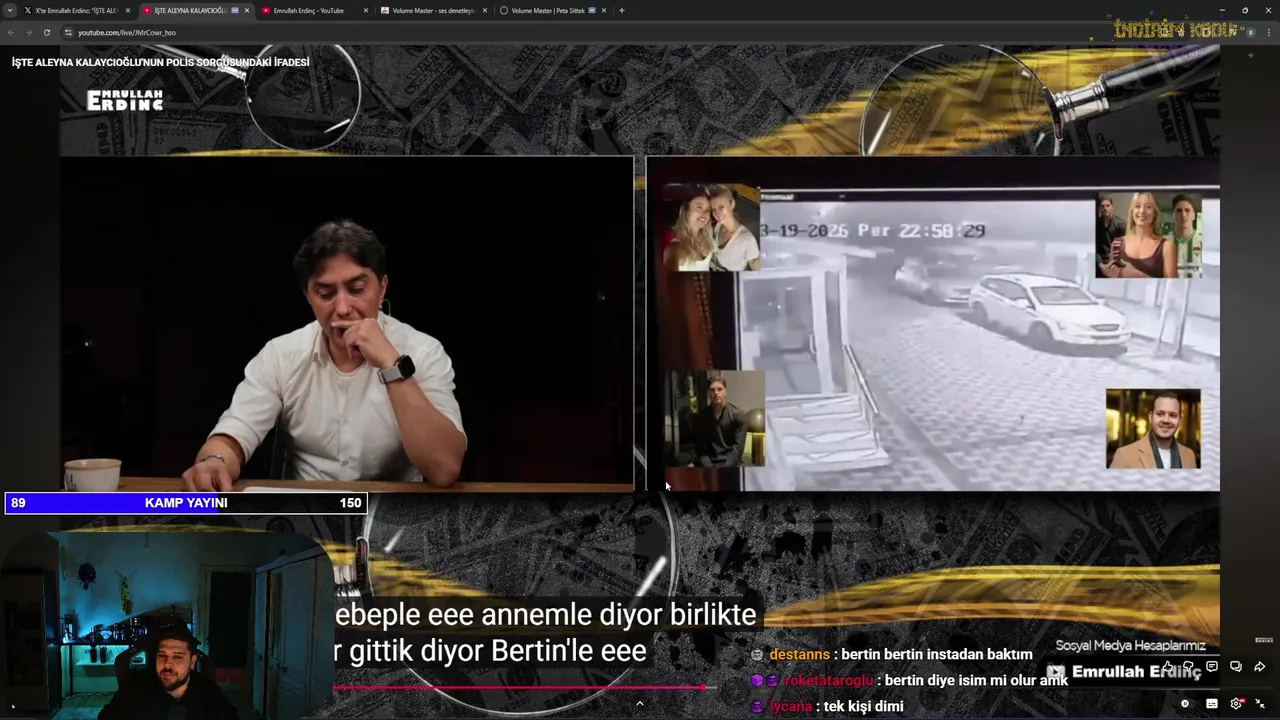The height and width of the screenshot is (720, 1280).
Task: Click chat message from roketataroglu
Action: (910, 680)
